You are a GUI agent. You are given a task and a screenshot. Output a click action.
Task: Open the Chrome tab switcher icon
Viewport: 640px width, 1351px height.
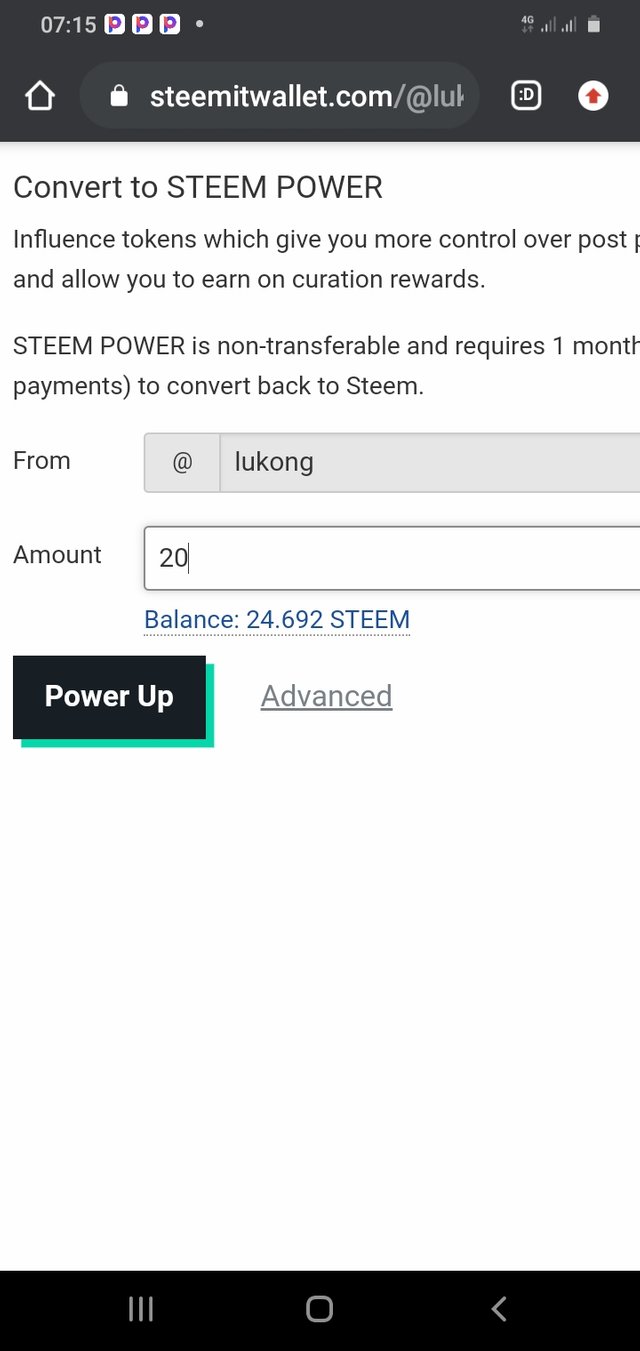click(525, 95)
